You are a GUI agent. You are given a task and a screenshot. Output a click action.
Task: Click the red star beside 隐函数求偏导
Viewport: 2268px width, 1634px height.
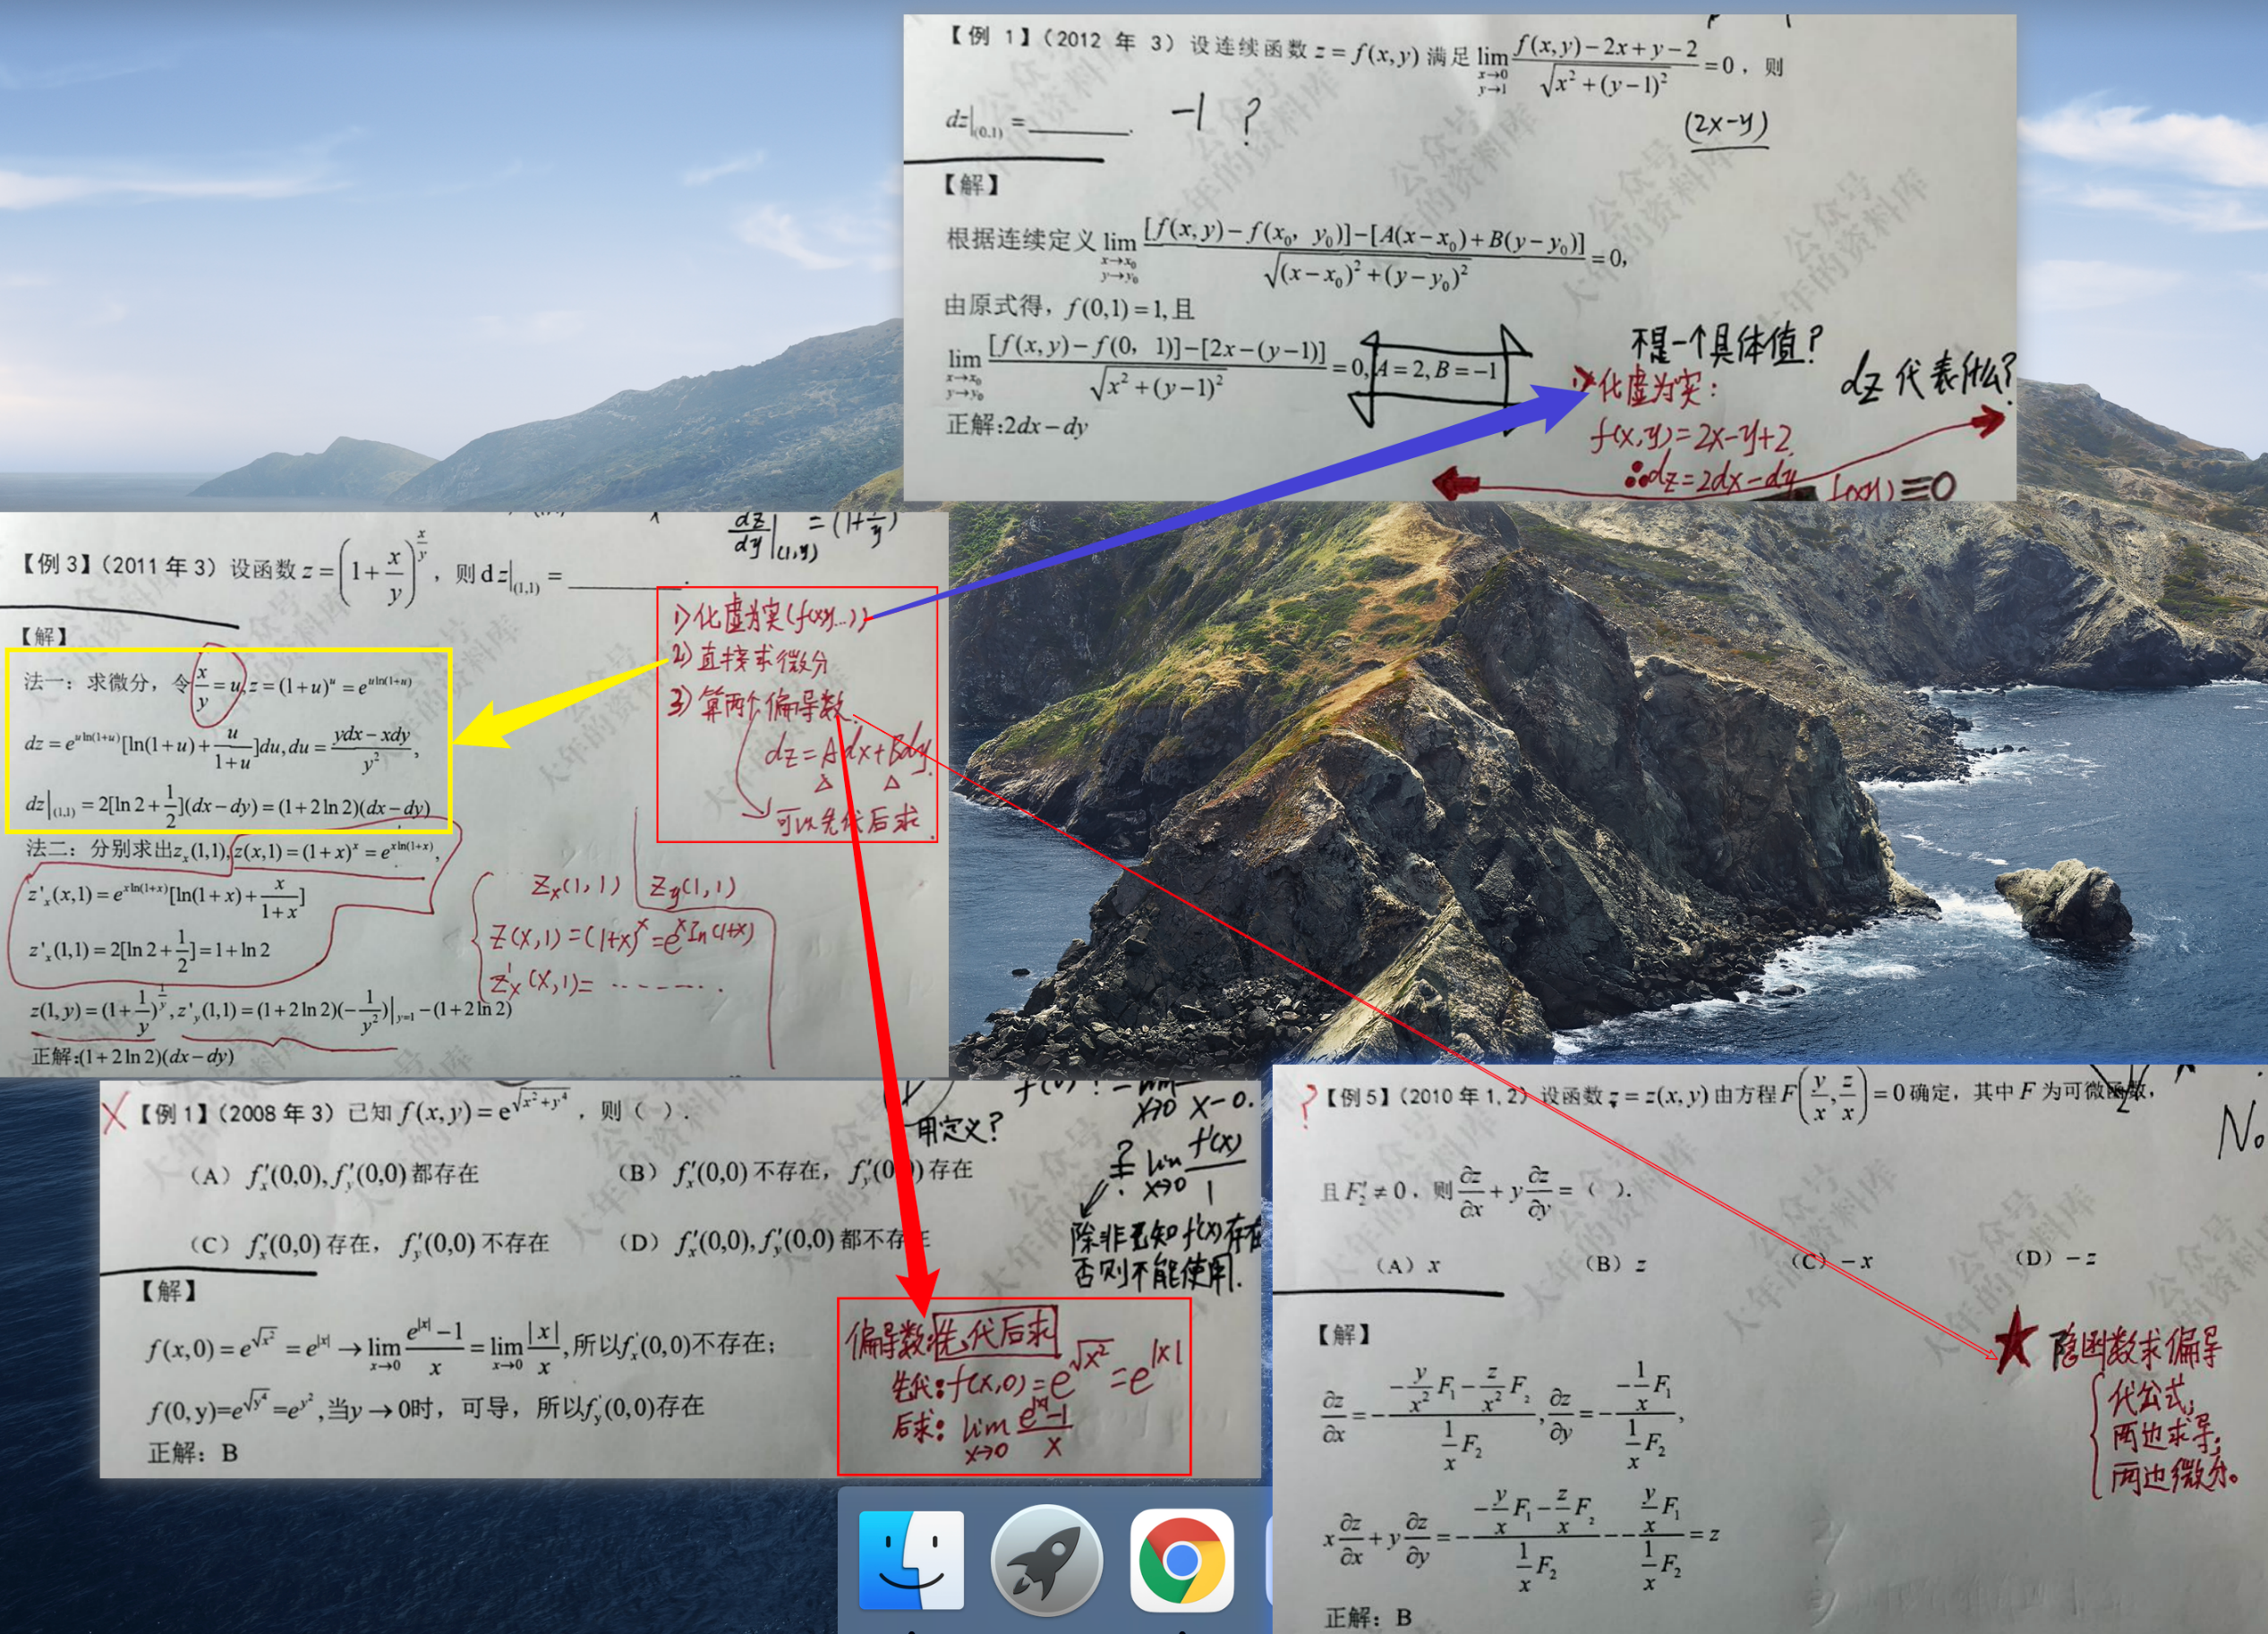[2014, 1343]
